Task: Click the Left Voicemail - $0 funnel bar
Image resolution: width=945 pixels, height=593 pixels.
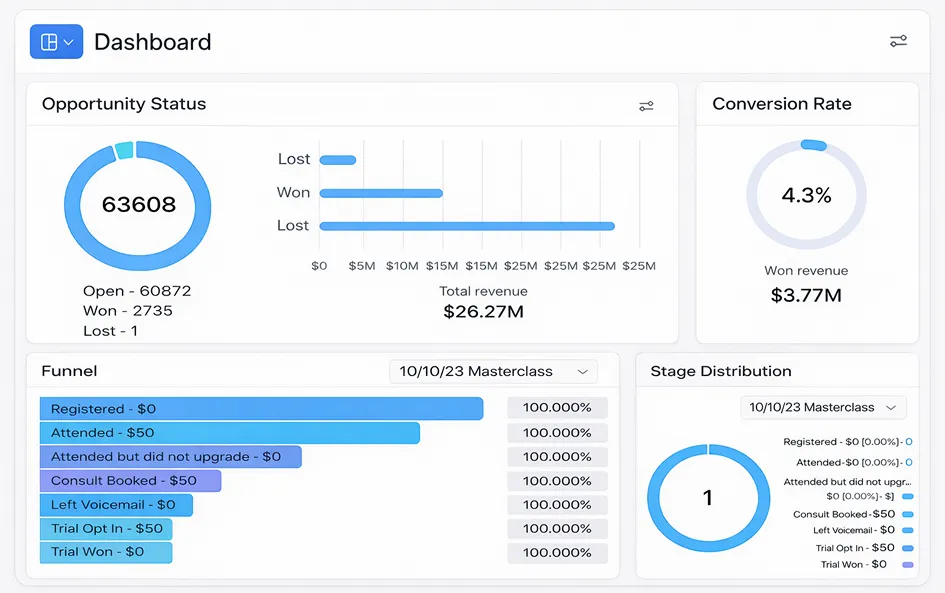Action: [116, 504]
